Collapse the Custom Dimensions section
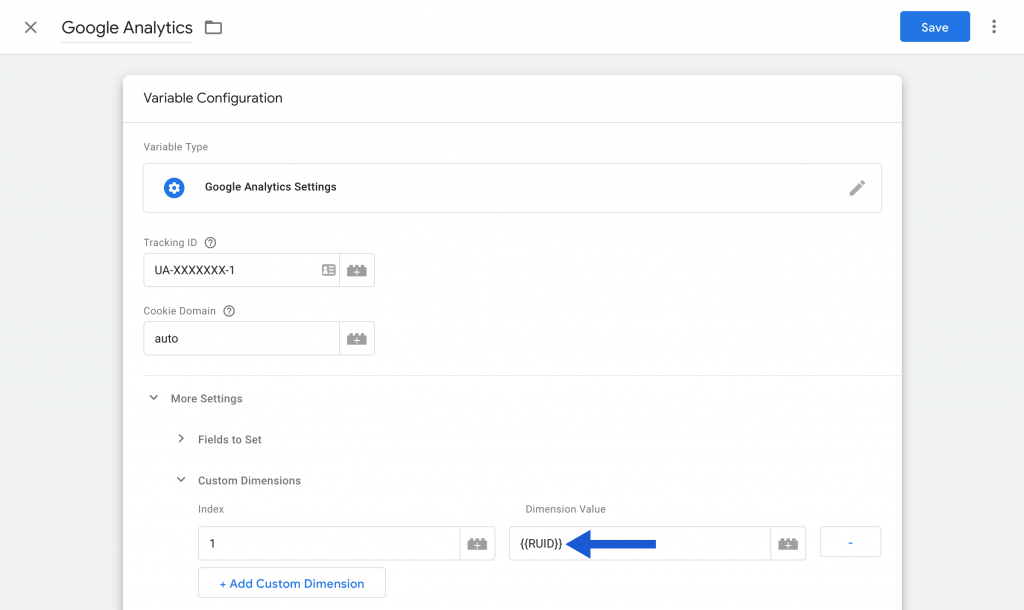 pyautogui.click(x=181, y=480)
